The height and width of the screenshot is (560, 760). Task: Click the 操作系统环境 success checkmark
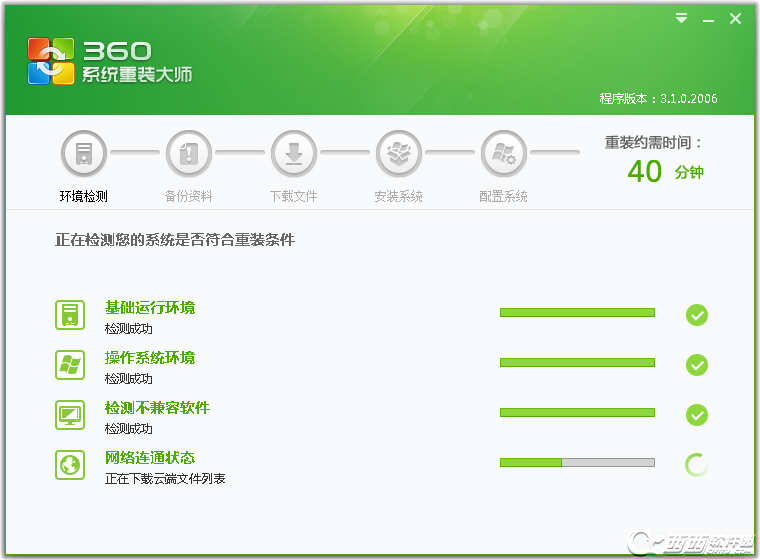(697, 365)
